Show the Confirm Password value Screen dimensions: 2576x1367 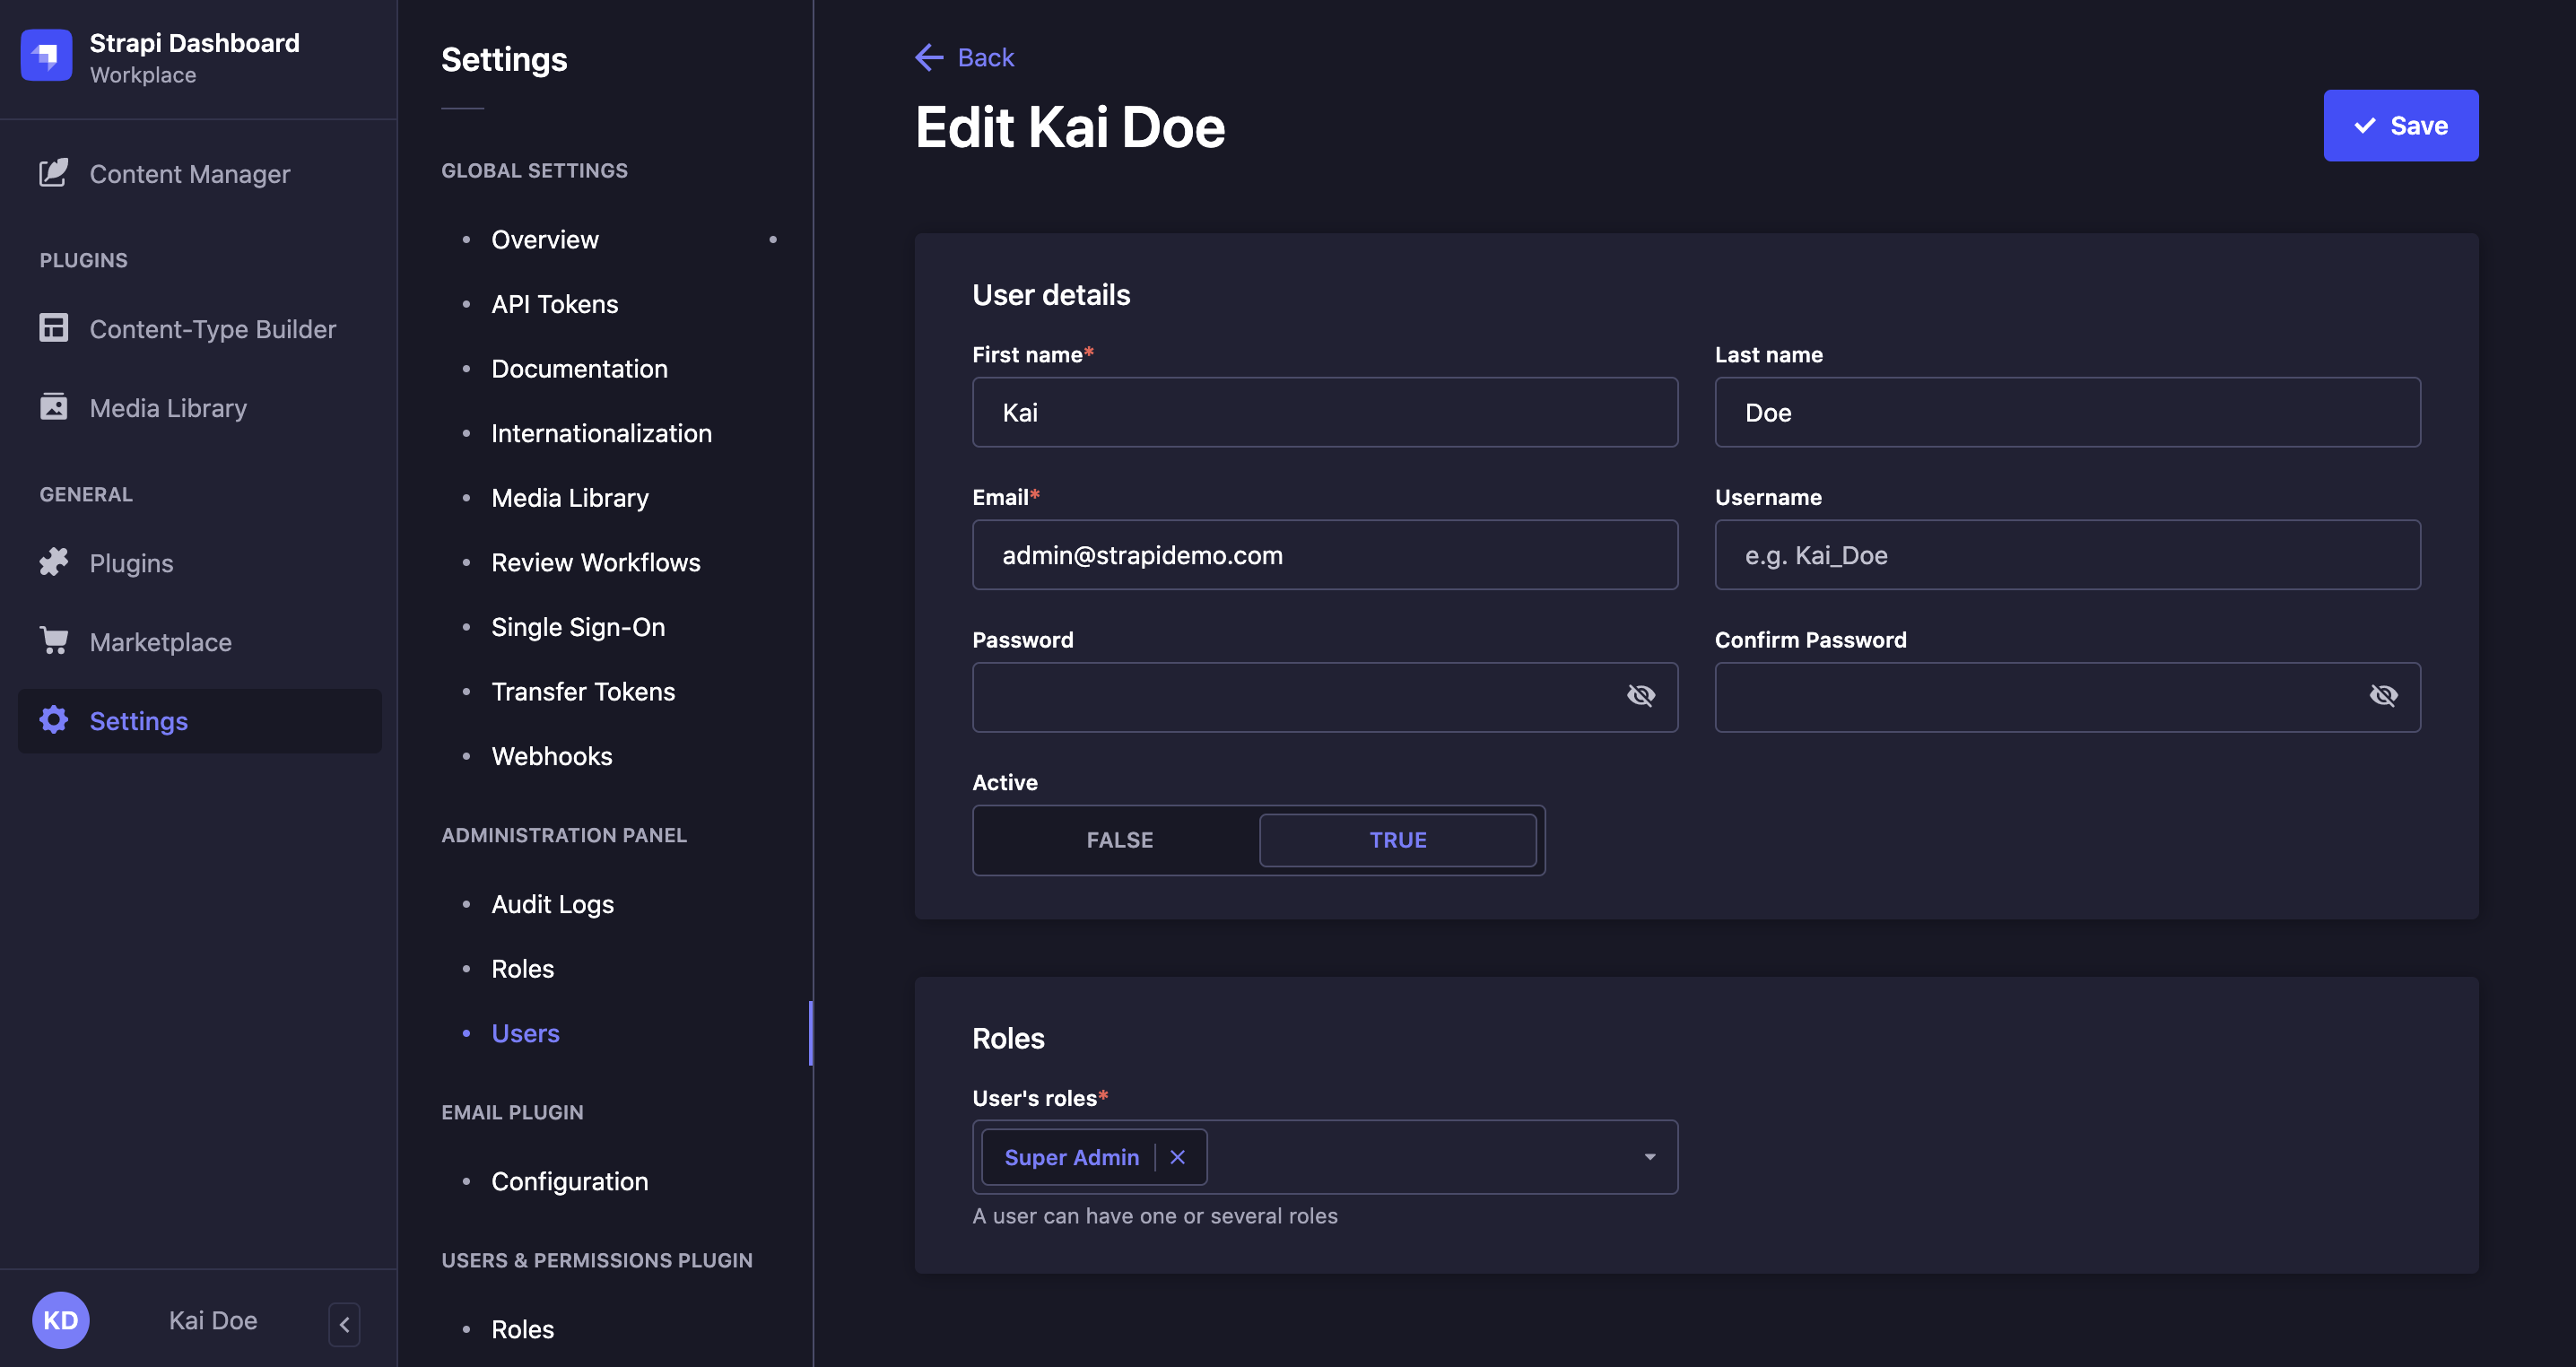(x=2384, y=695)
